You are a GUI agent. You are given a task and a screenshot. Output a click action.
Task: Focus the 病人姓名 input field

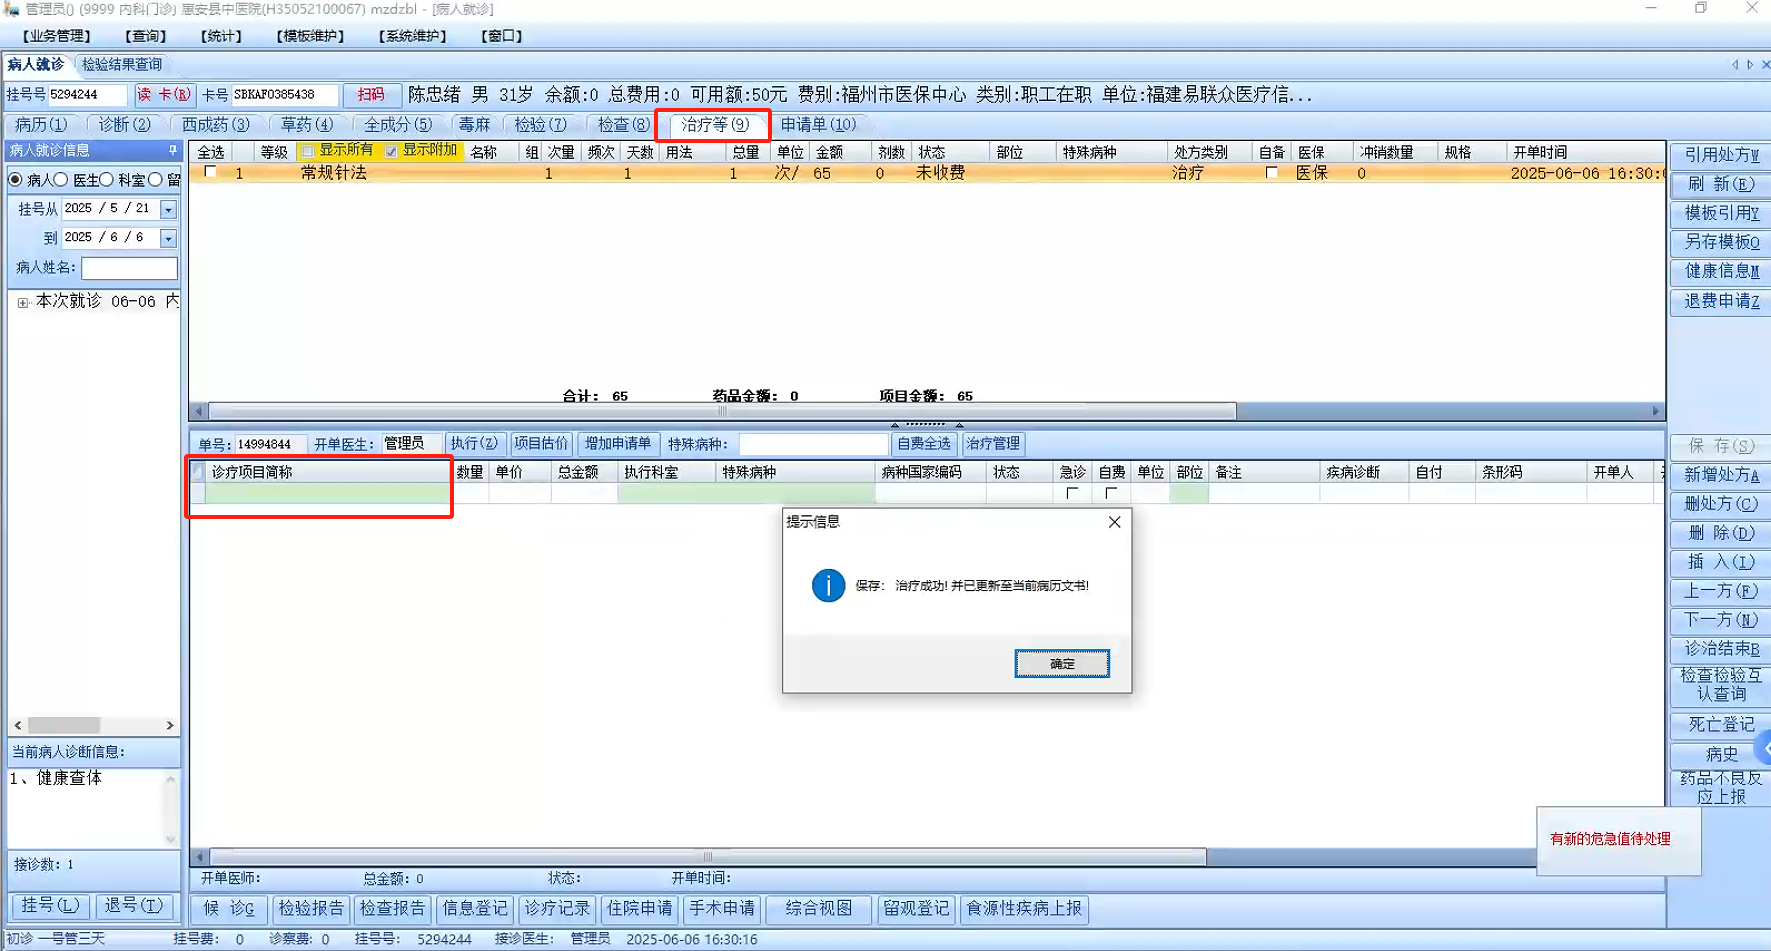tap(129, 268)
